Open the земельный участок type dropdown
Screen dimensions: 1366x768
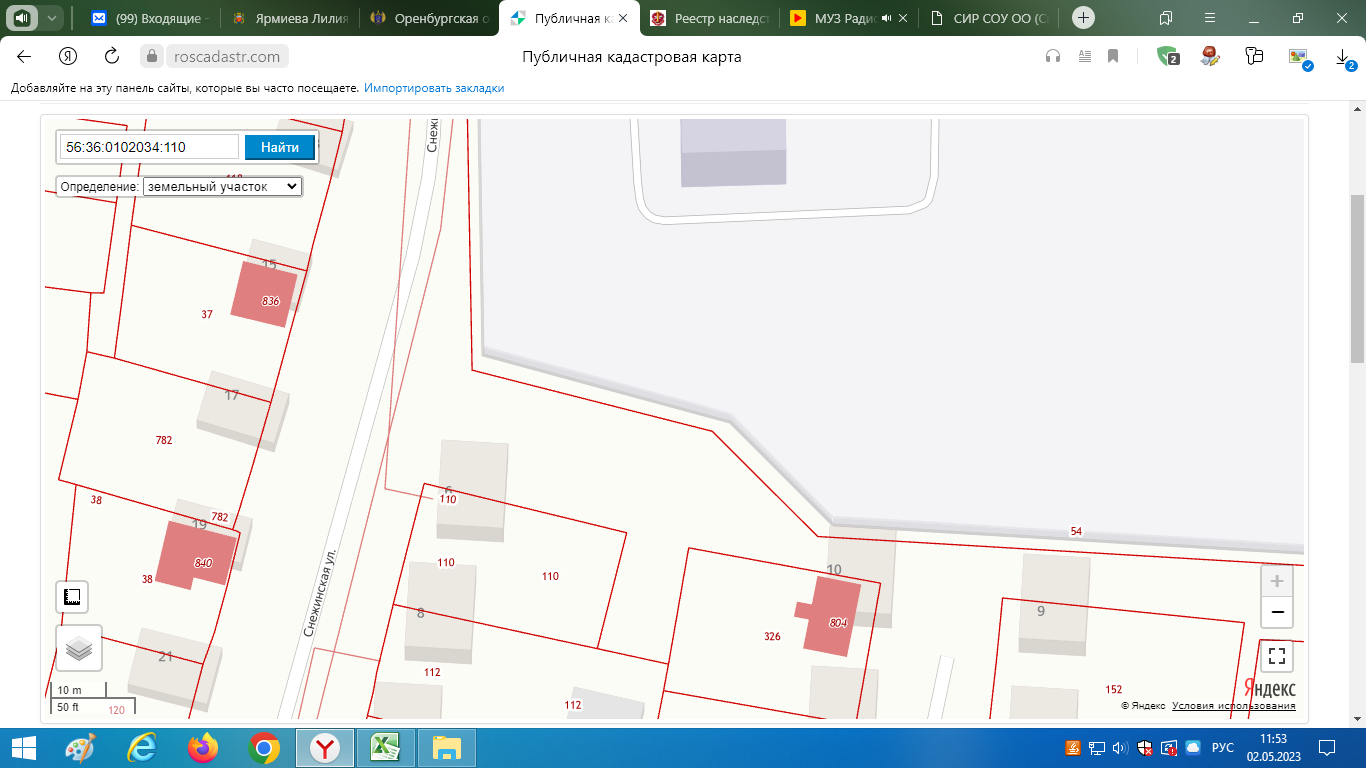(x=222, y=186)
